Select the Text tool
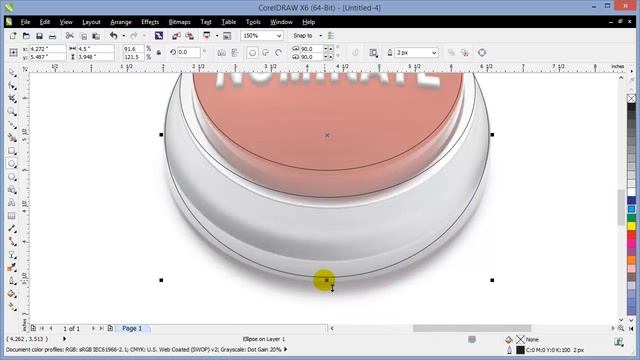This screenshot has height=360, width=640. [12, 203]
